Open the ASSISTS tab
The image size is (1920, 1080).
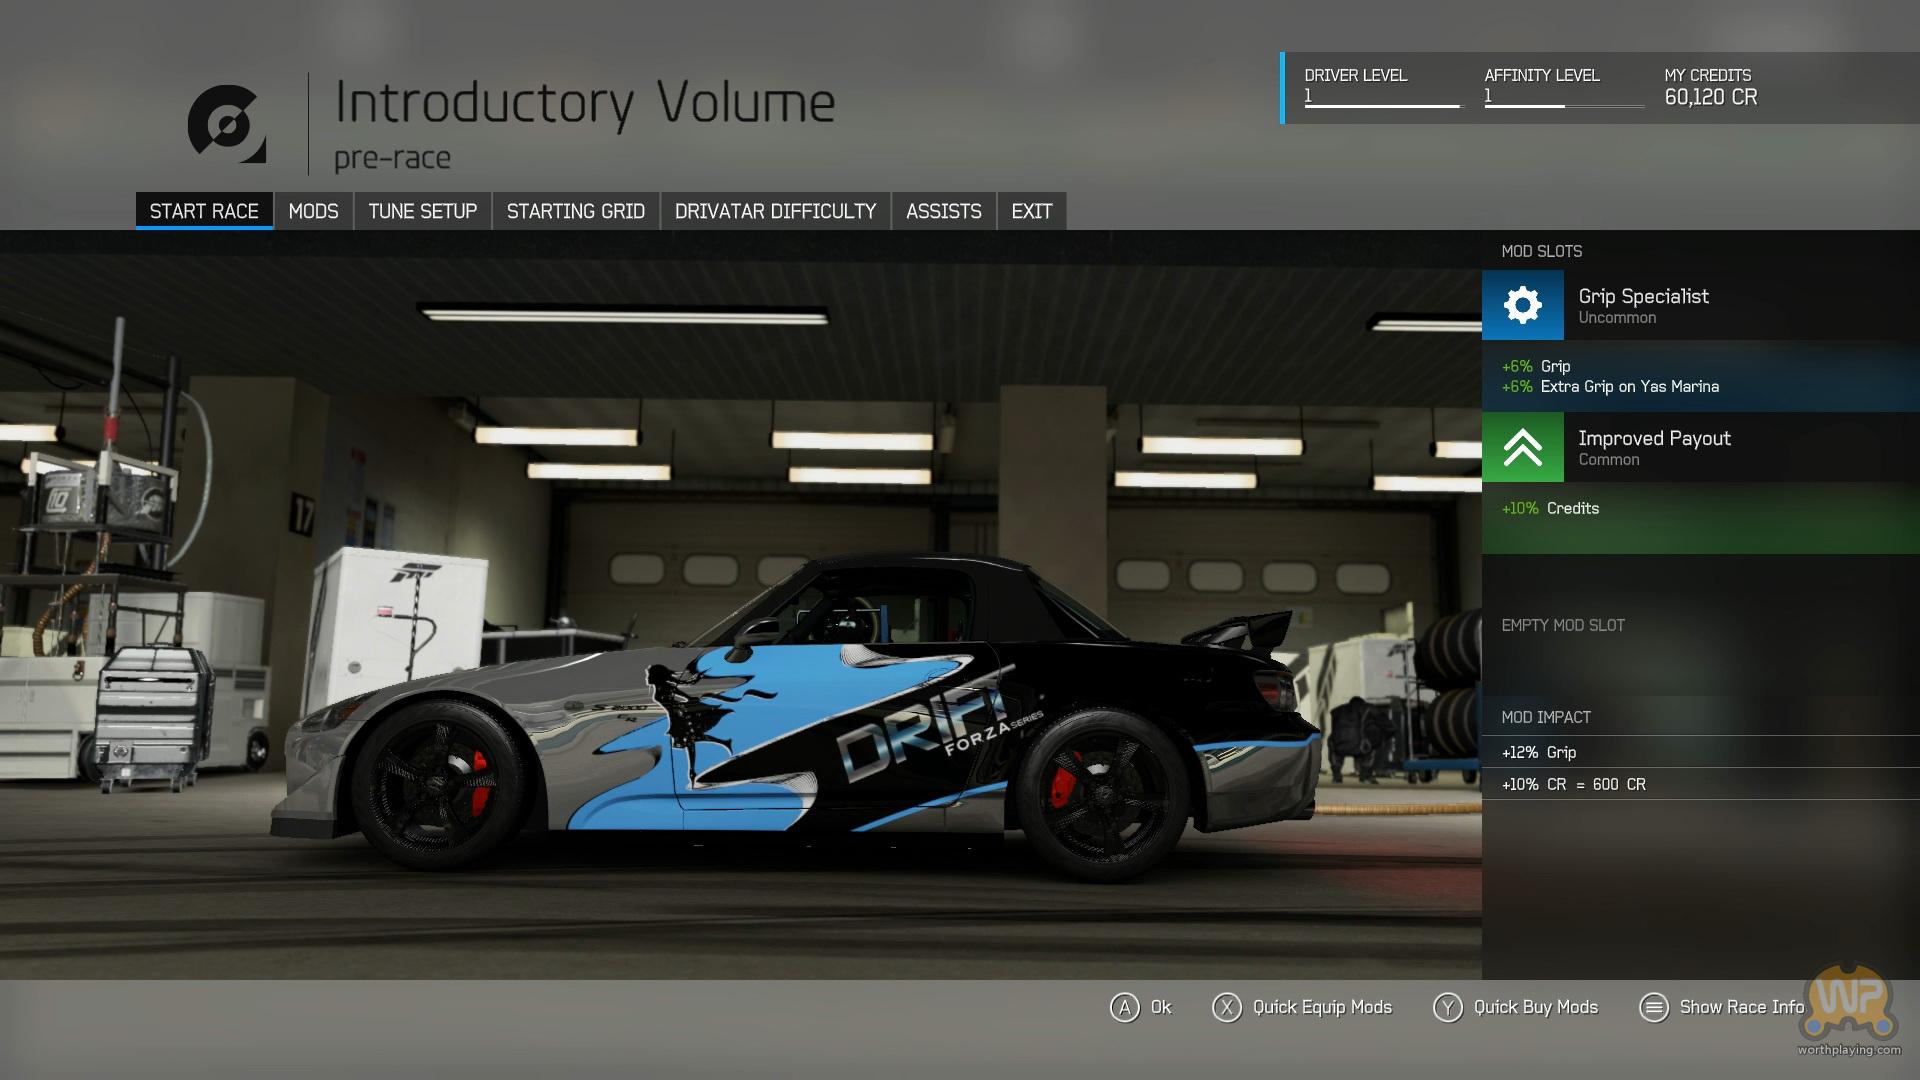click(943, 211)
